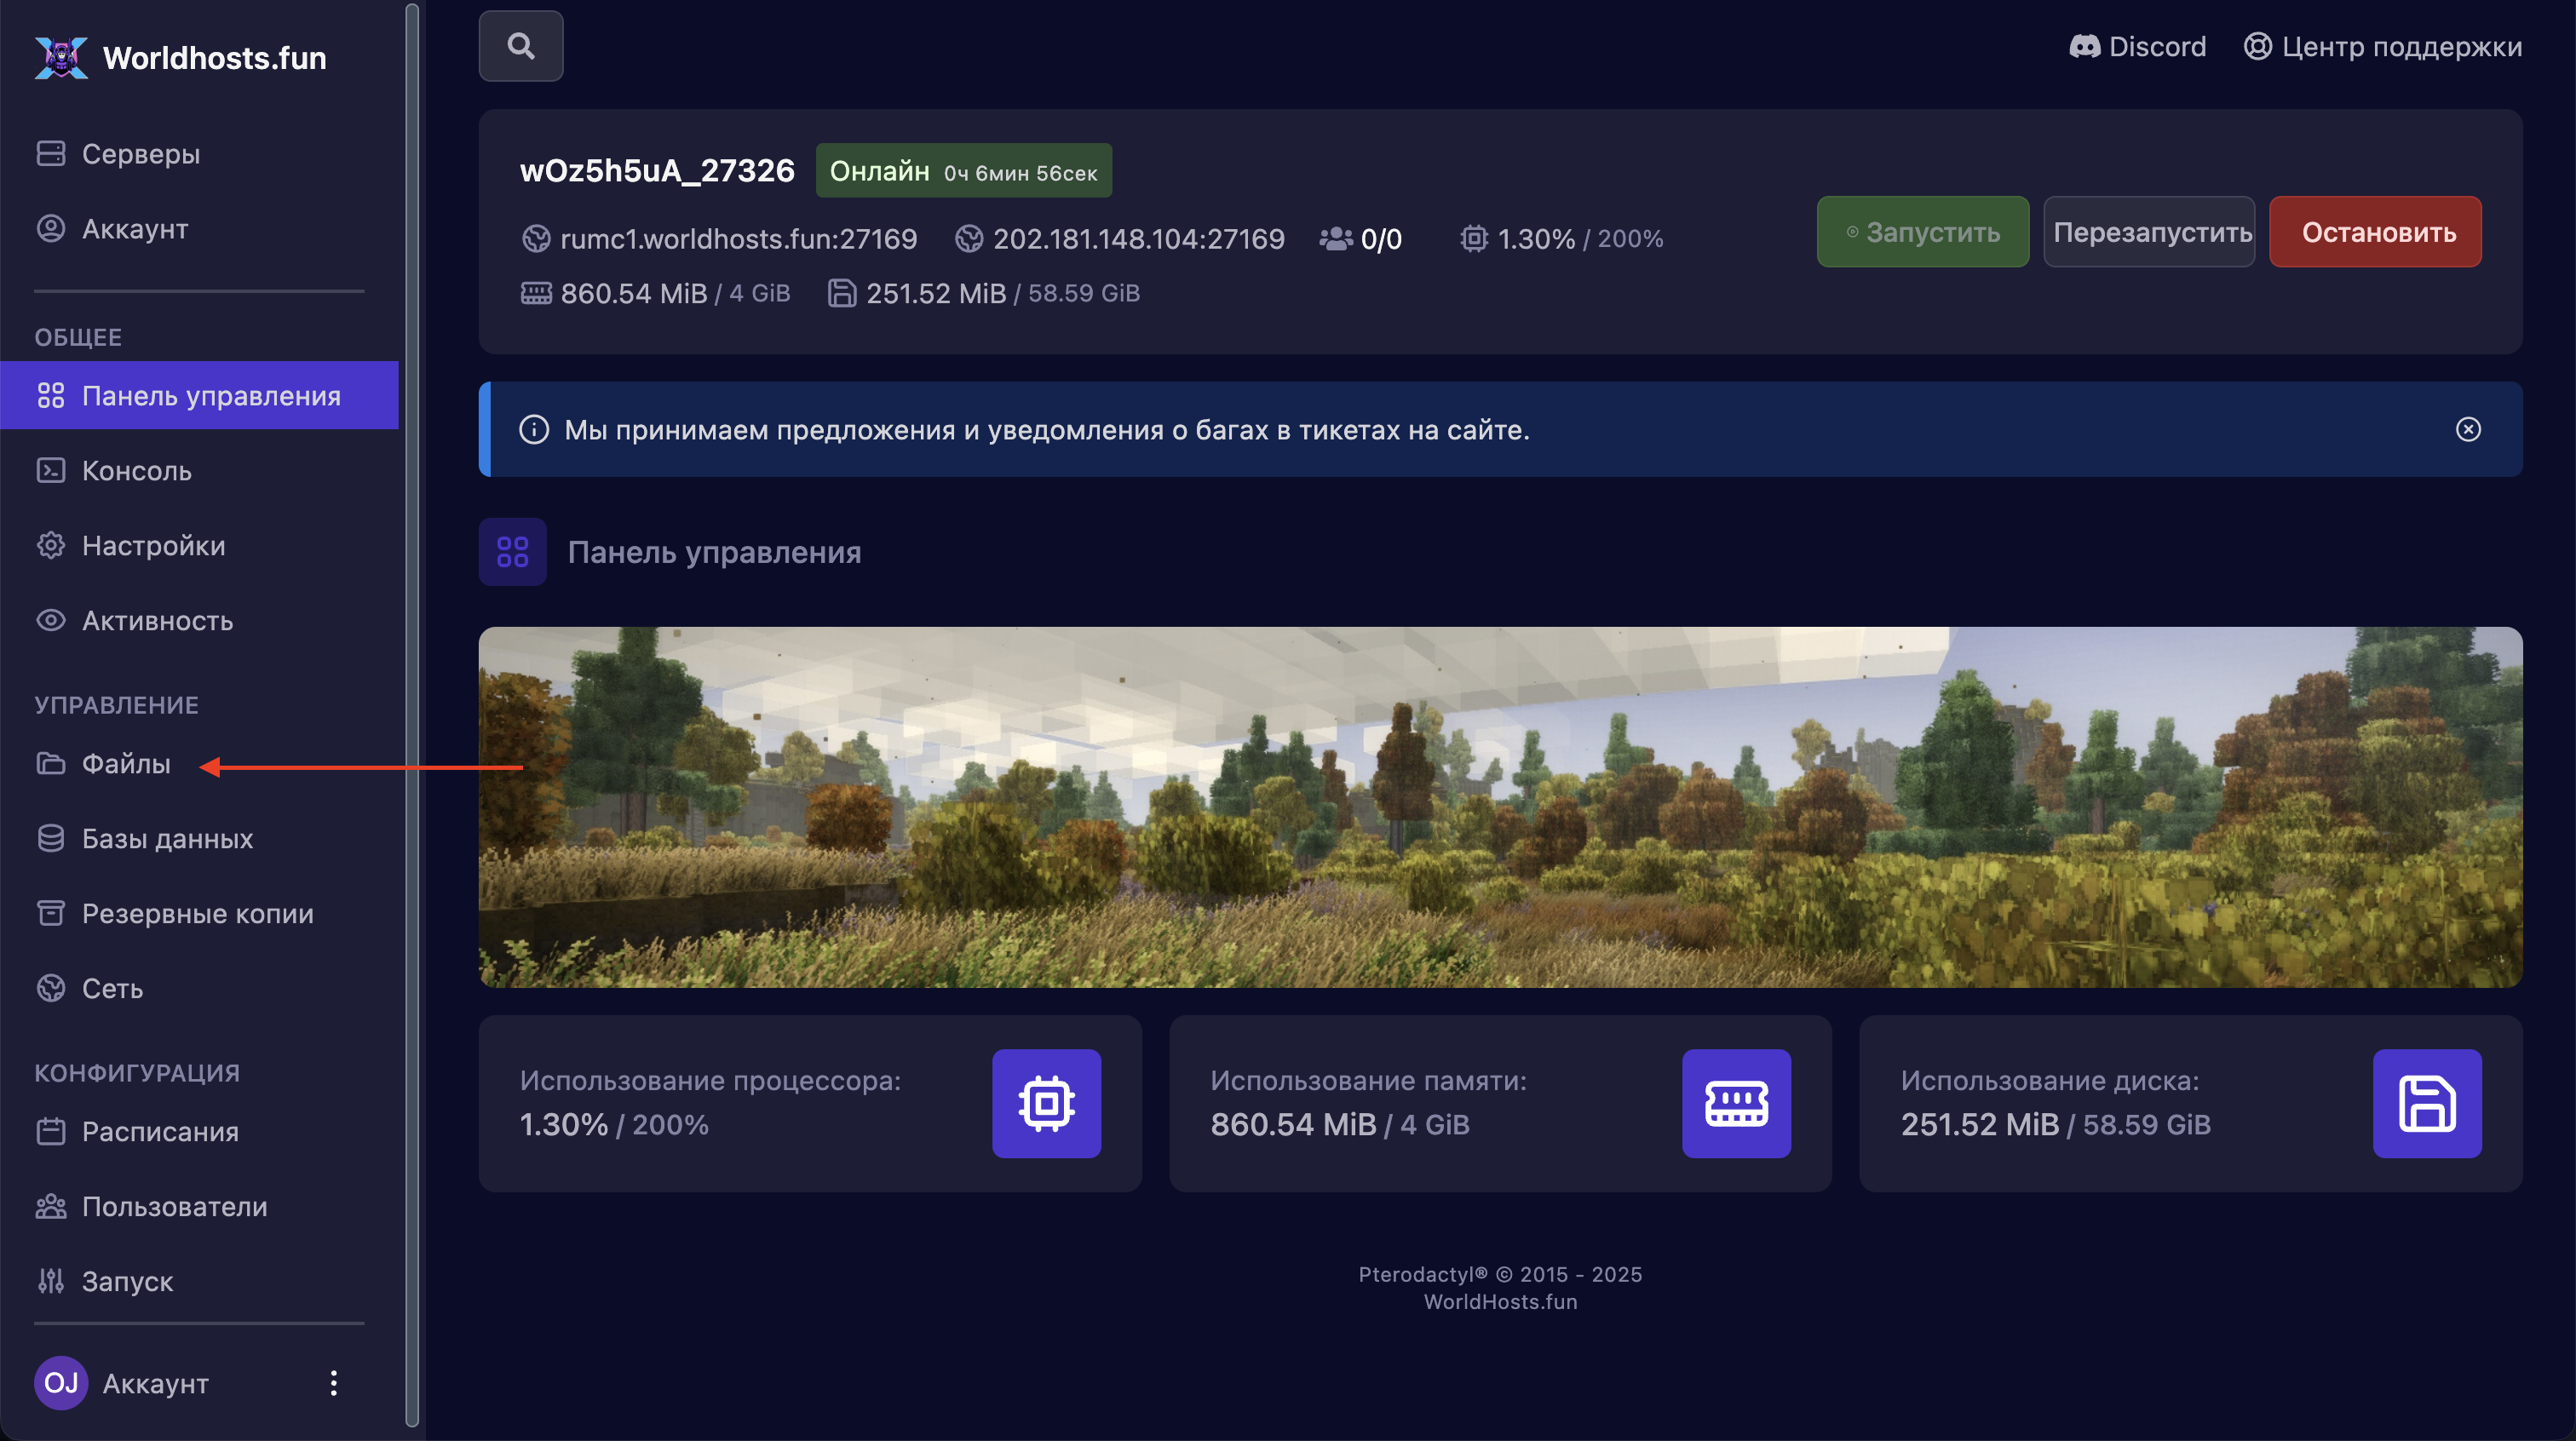Open Центр поддержки support center link
Screen dimensions: 2576x1441
(2382, 46)
